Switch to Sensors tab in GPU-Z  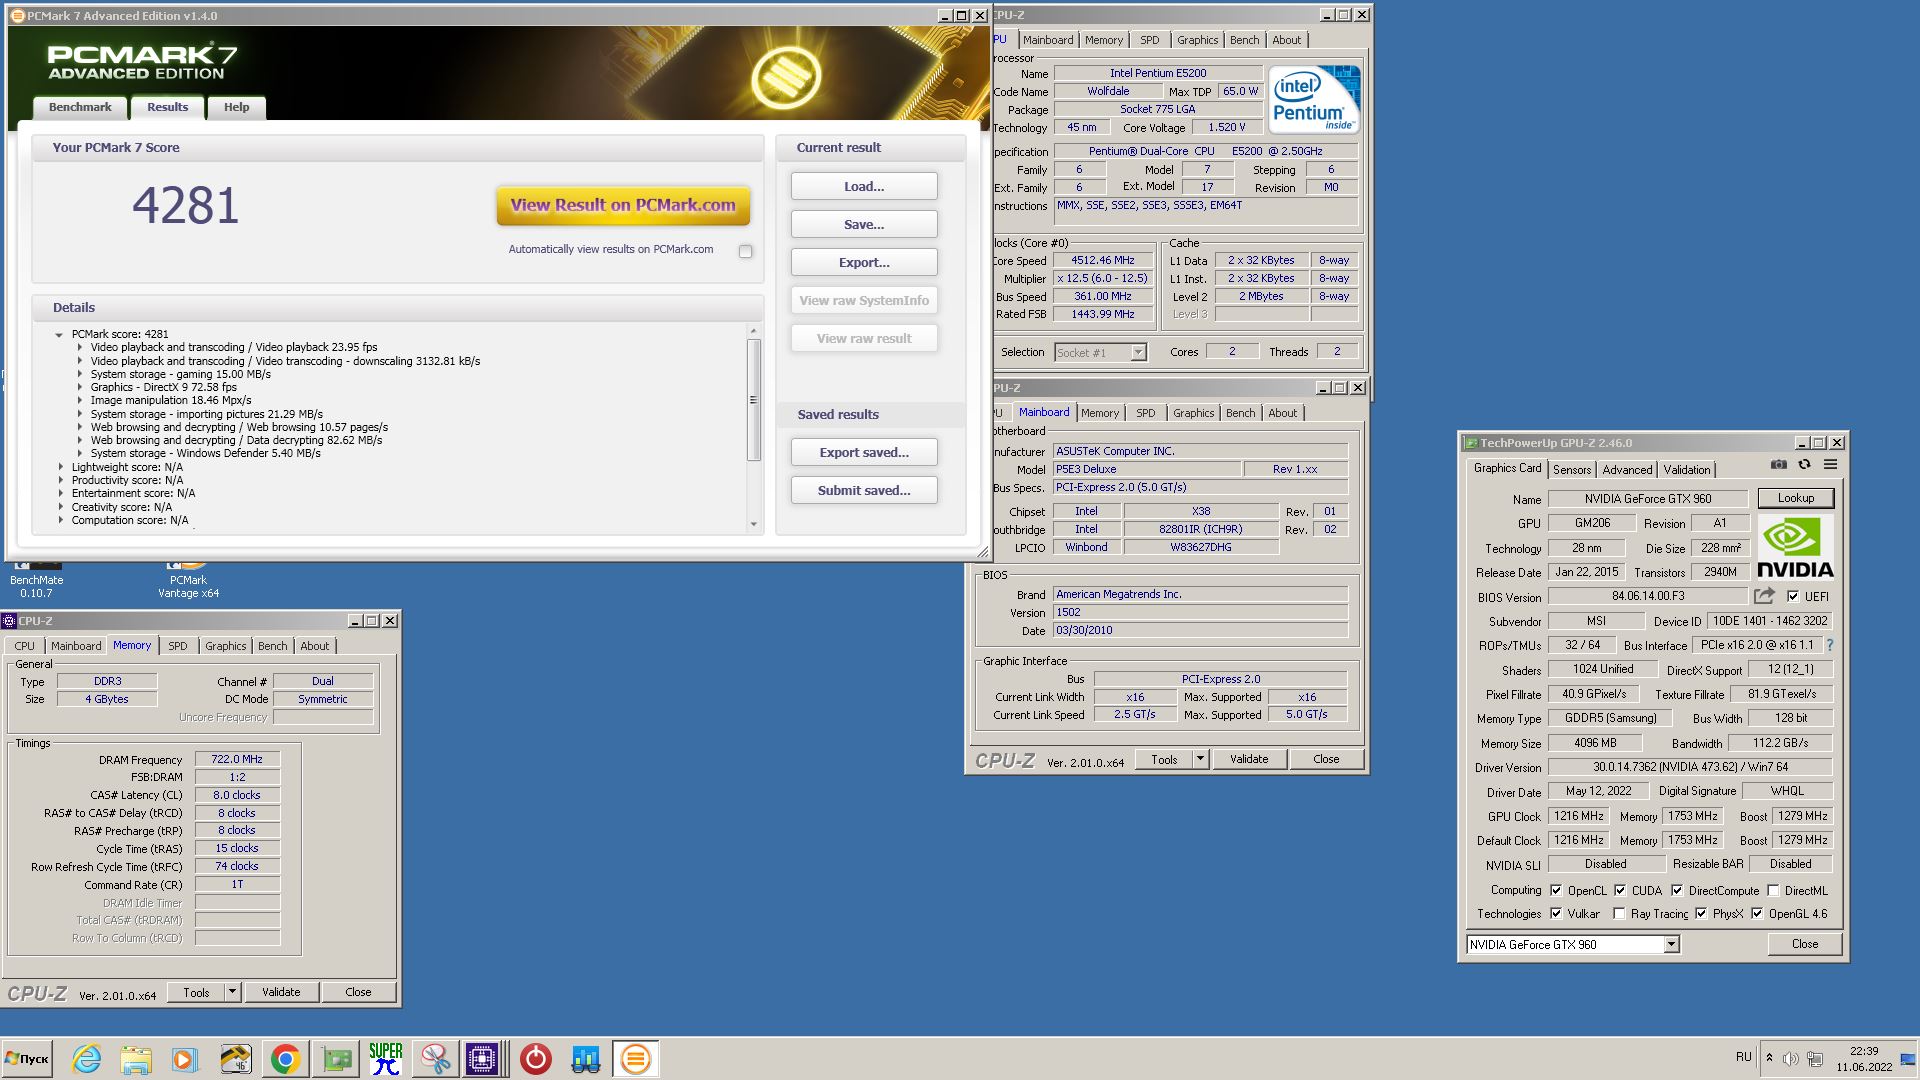(1572, 470)
